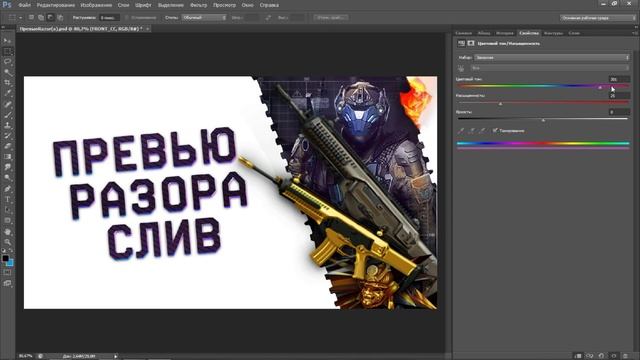Select the Clone Stamp tool
640x360 pixels.
(7, 126)
